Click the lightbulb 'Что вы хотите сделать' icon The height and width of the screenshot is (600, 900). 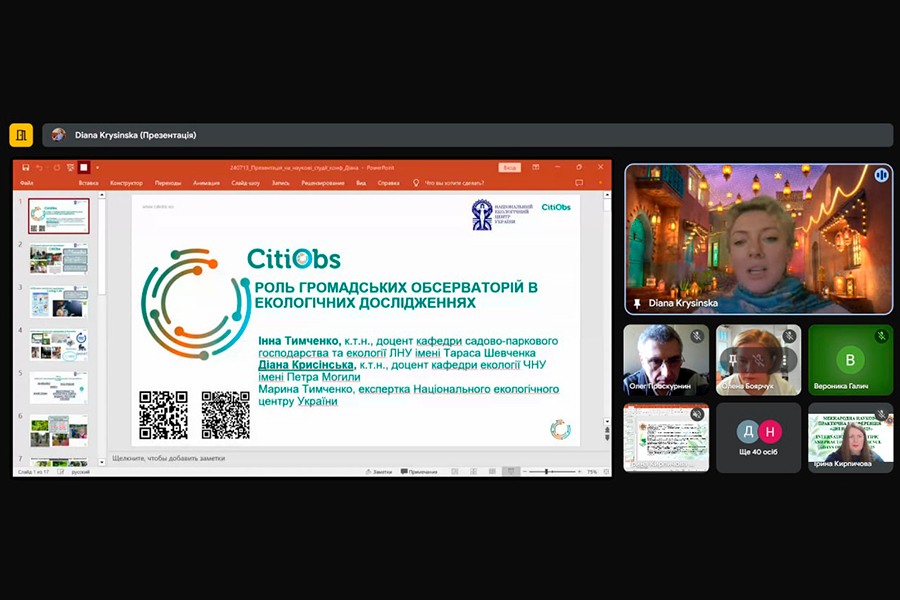(x=416, y=183)
